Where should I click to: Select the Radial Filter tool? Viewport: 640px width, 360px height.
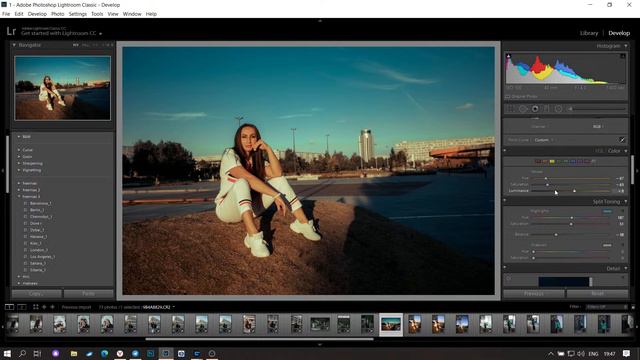coord(558,109)
